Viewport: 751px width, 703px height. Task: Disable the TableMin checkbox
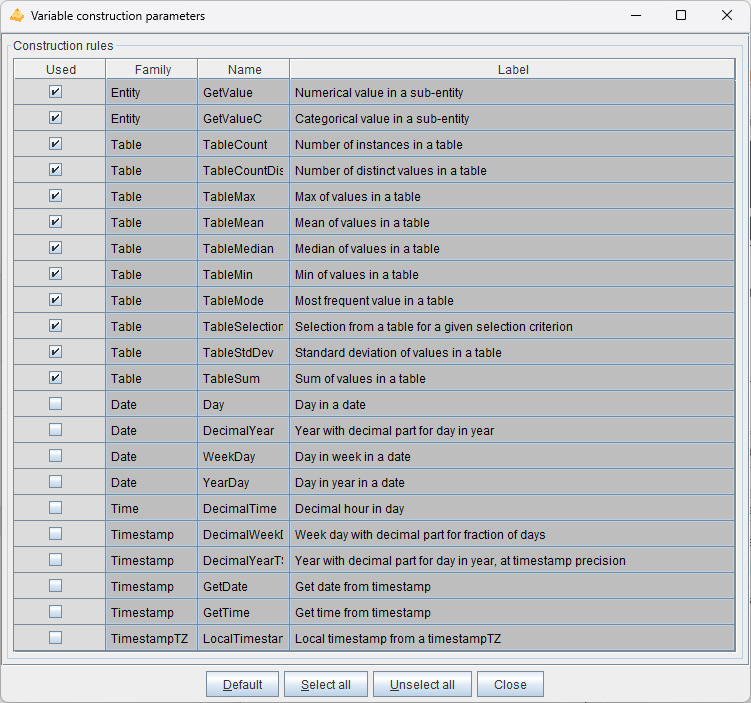click(56, 273)
